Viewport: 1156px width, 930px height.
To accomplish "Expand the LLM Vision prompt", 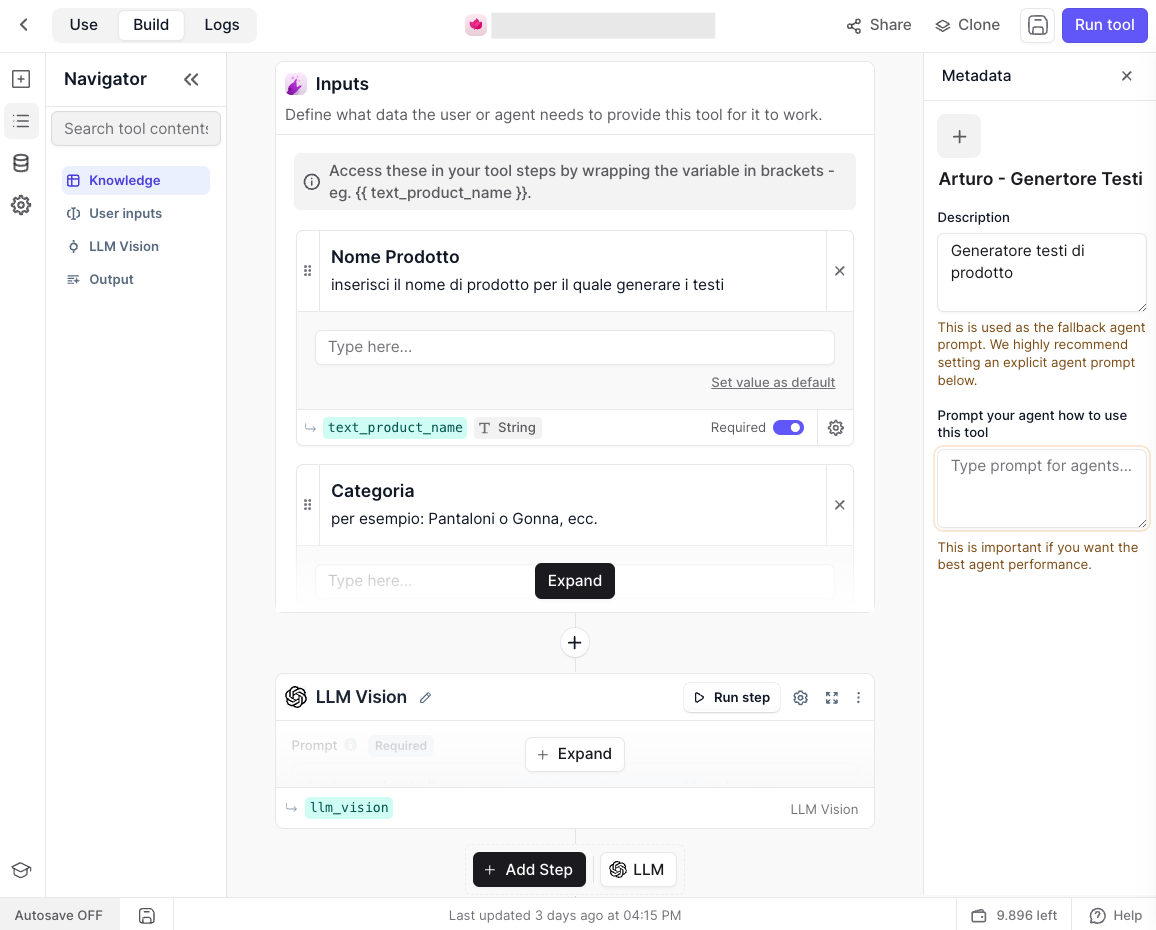I will point(574,754).
